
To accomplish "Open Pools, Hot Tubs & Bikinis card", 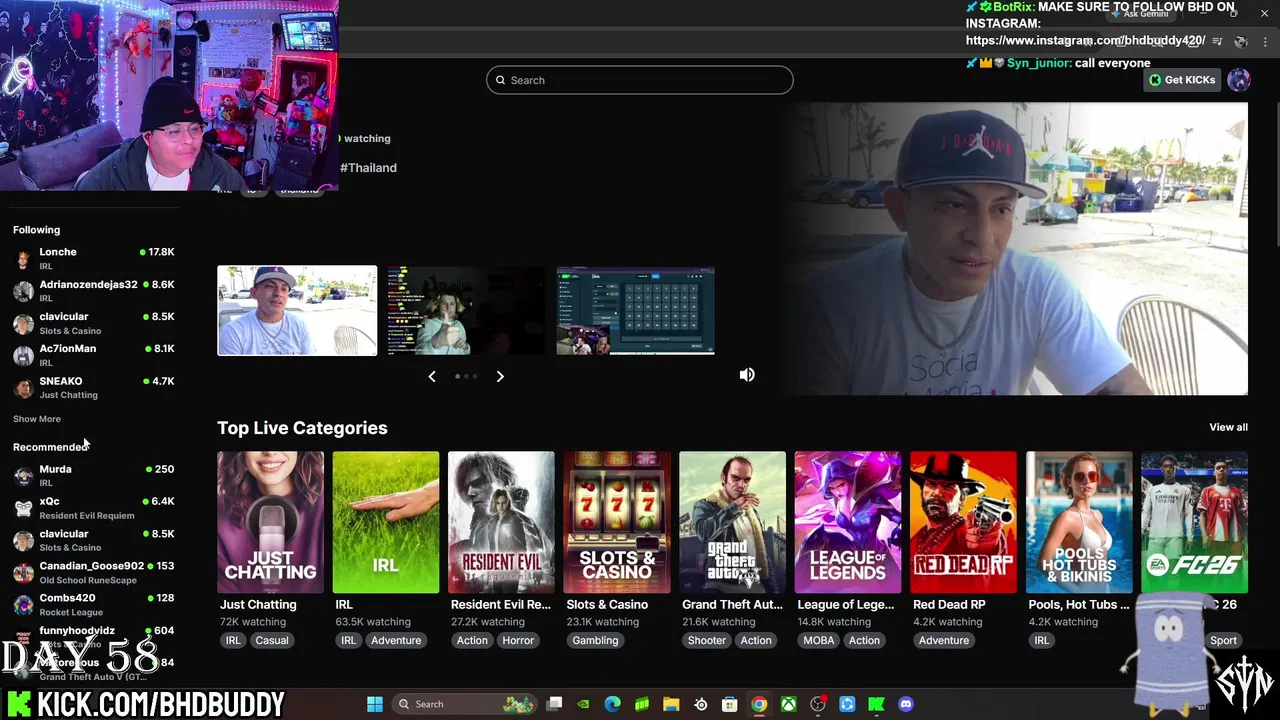I will tap(1079, 522).
